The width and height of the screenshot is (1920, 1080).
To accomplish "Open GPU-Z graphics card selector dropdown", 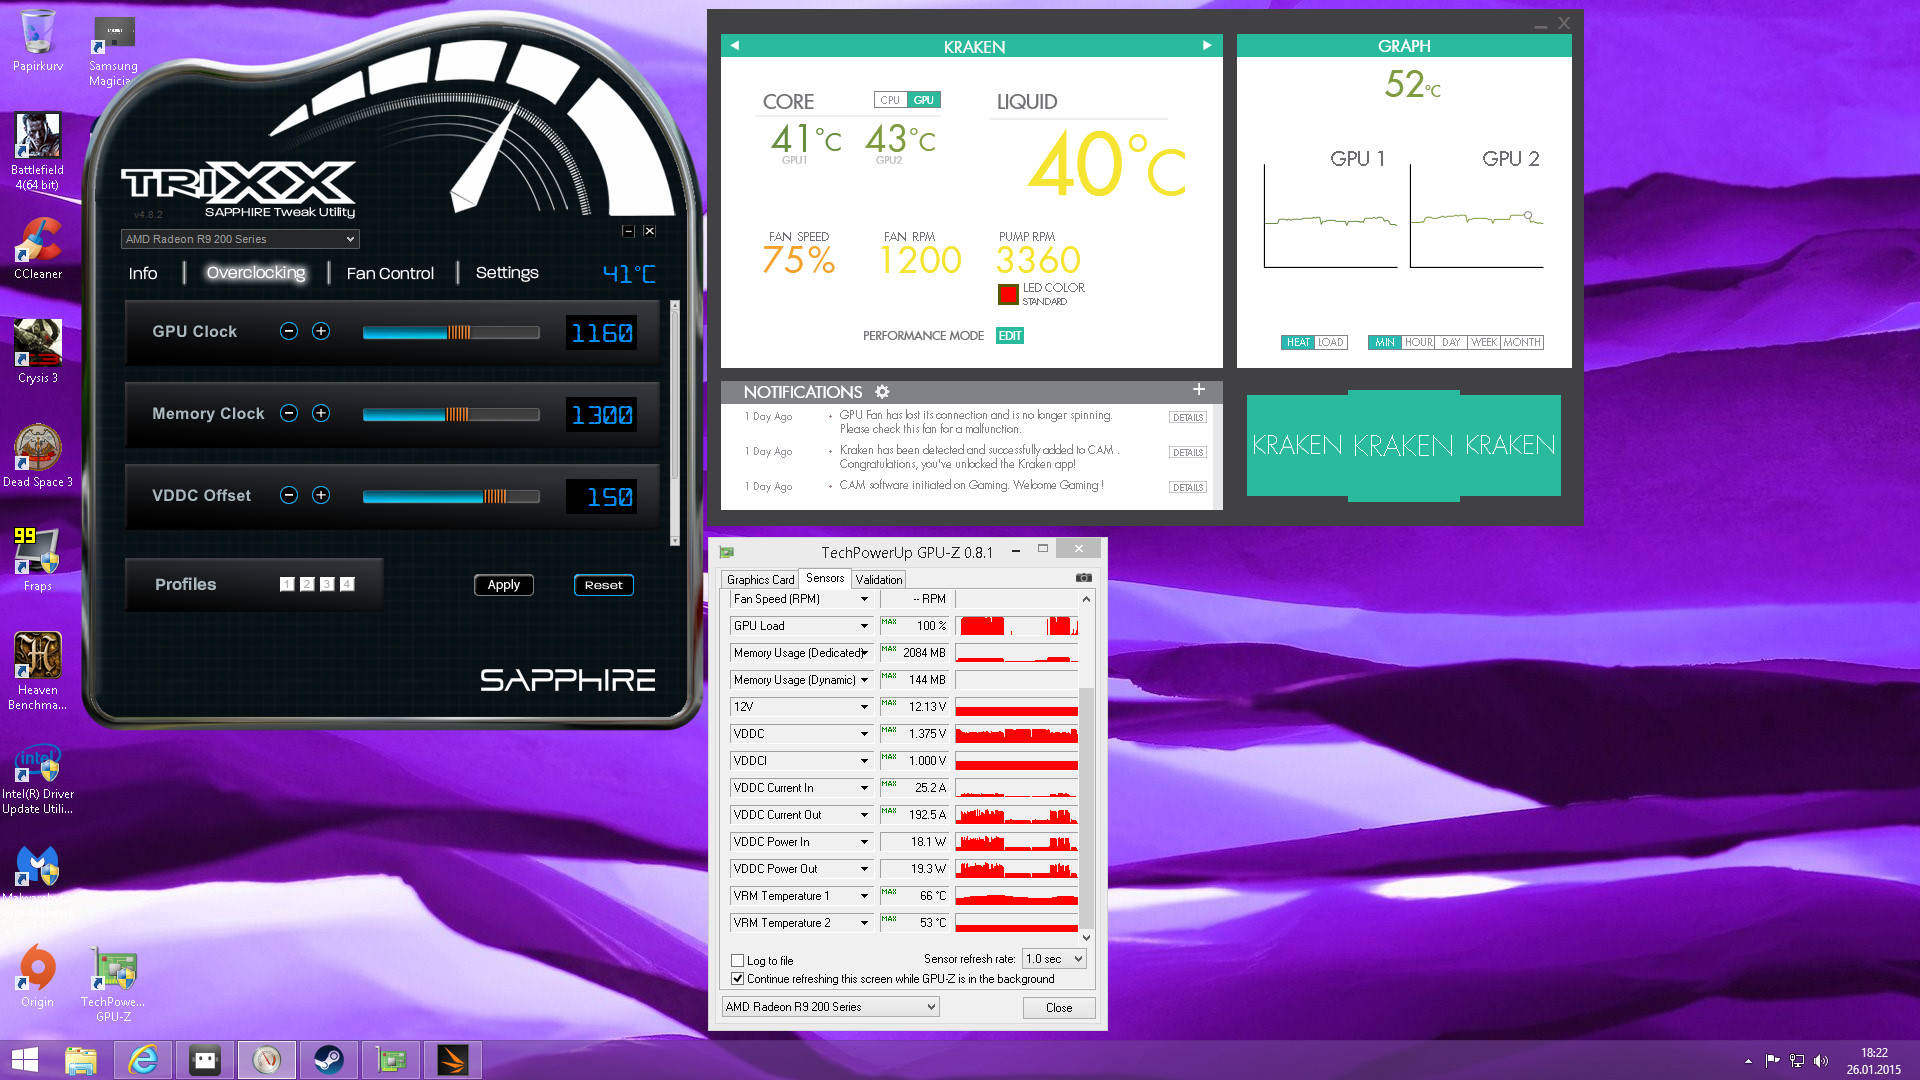I will point(830,1007).
